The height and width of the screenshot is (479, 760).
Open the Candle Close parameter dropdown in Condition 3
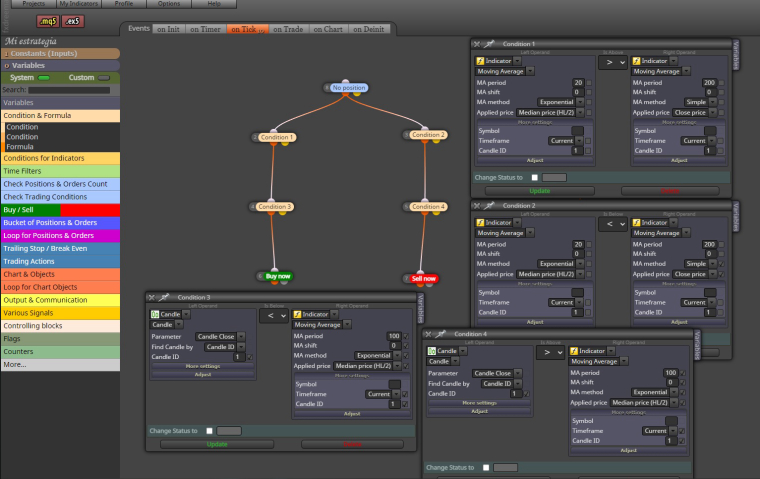coord(221,336)
